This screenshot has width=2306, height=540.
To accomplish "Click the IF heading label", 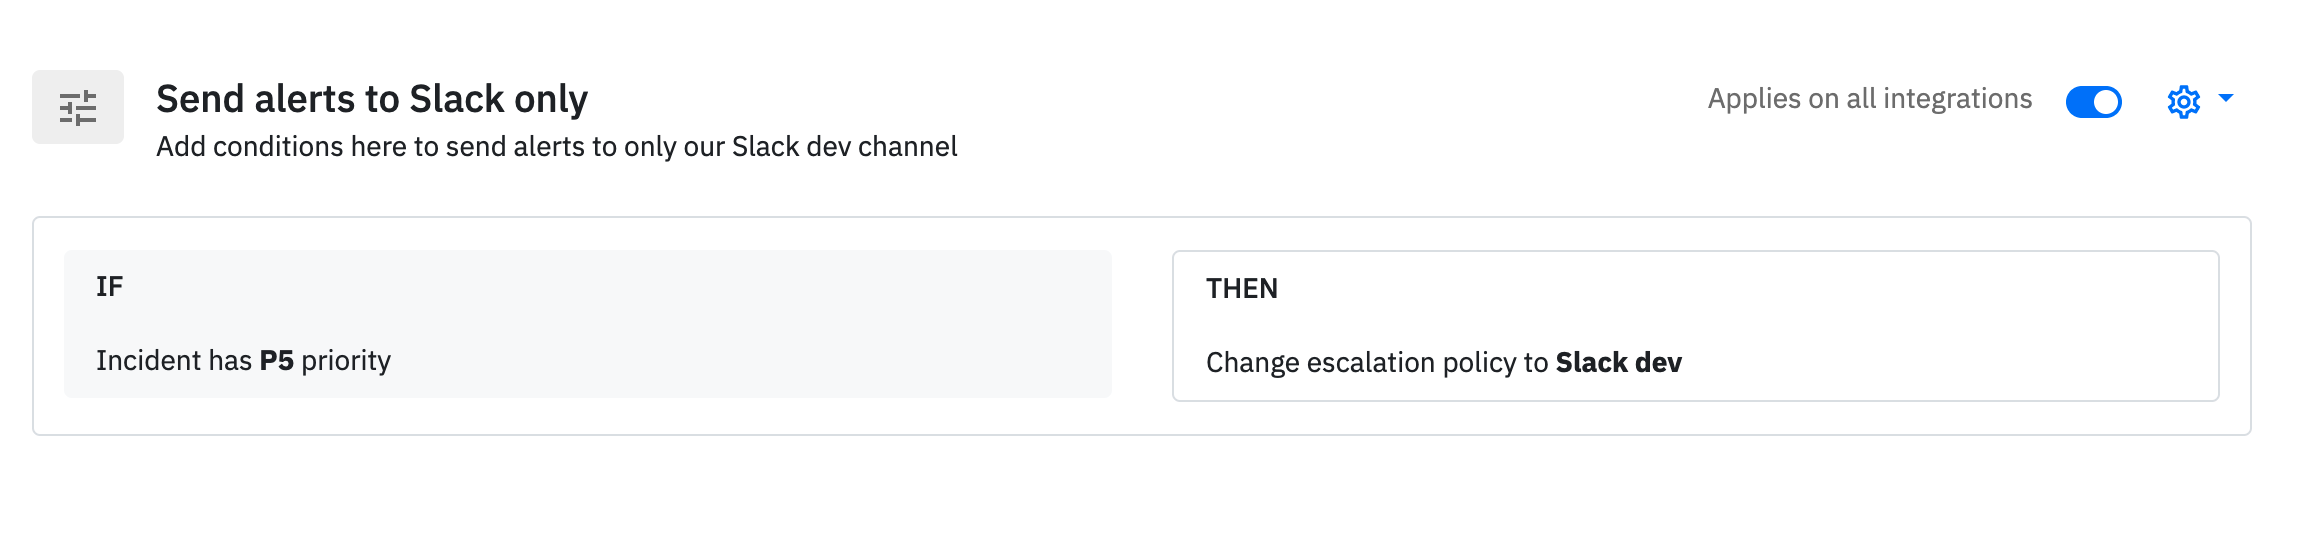I will coord(110,287).
